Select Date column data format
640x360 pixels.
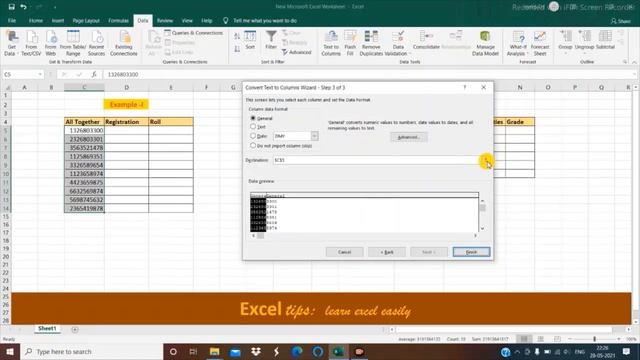tap(253, 136)
